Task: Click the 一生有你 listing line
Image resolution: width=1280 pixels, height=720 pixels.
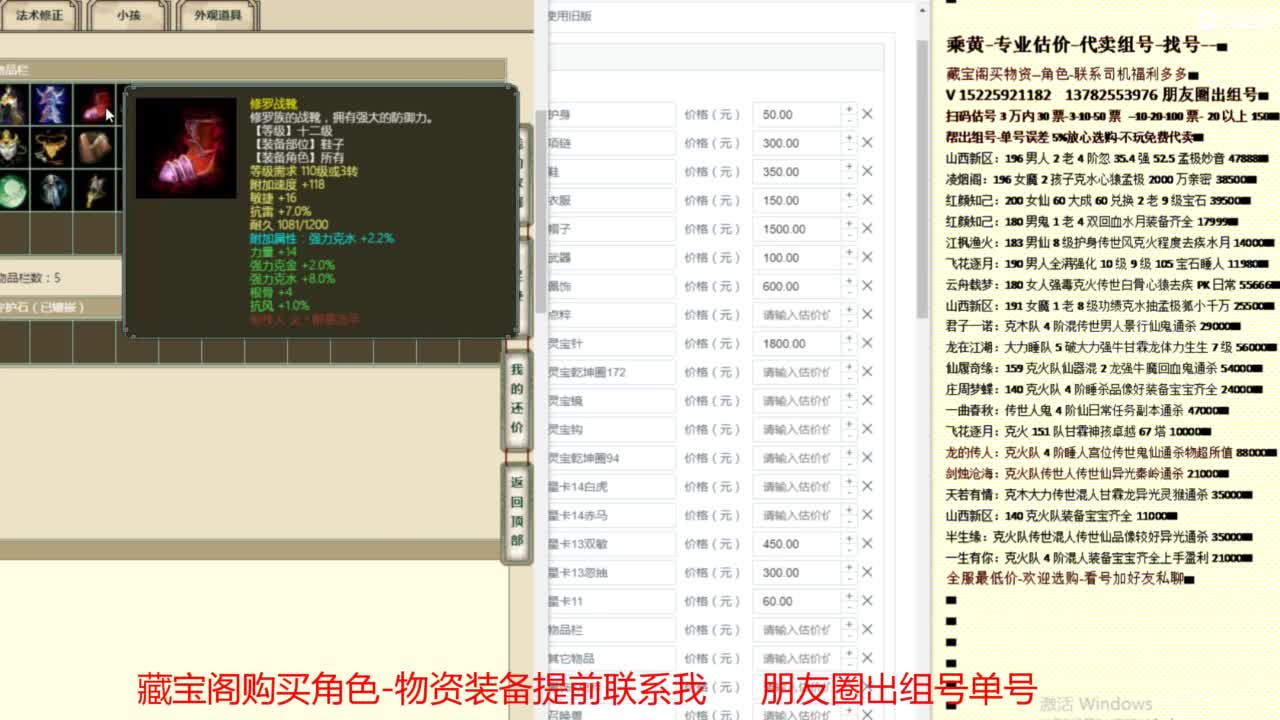Action: pos(1099,557)
